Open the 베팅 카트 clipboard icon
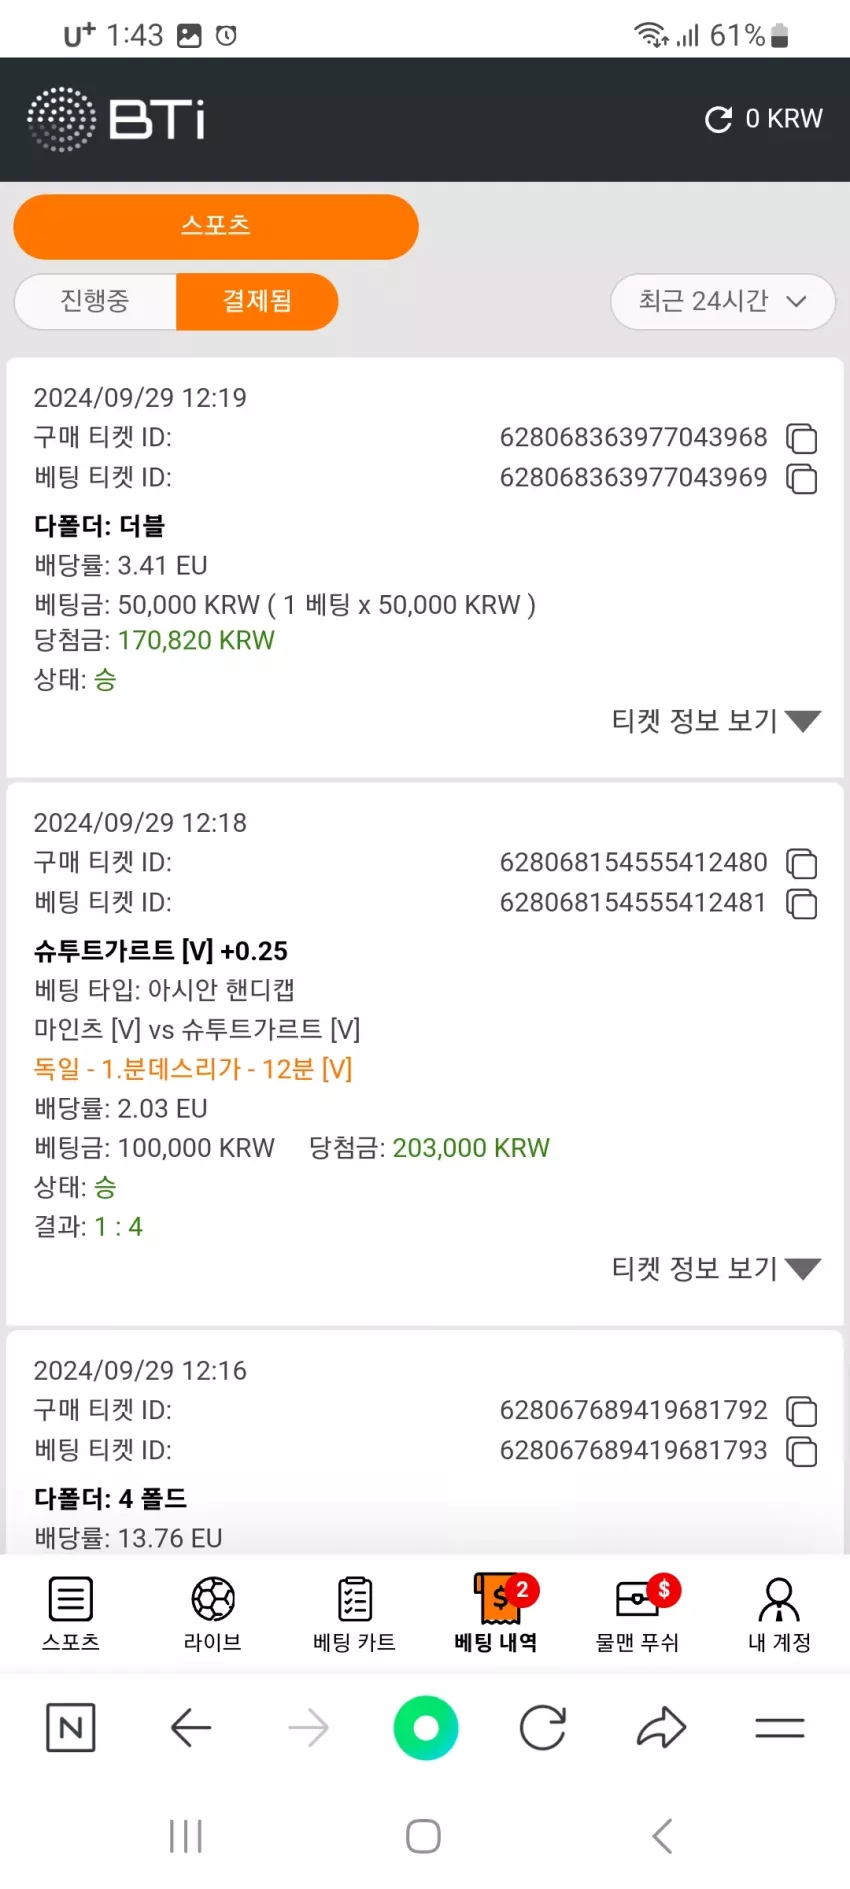The height and width of the screenshot is (1889, 850). (355, 1599)
